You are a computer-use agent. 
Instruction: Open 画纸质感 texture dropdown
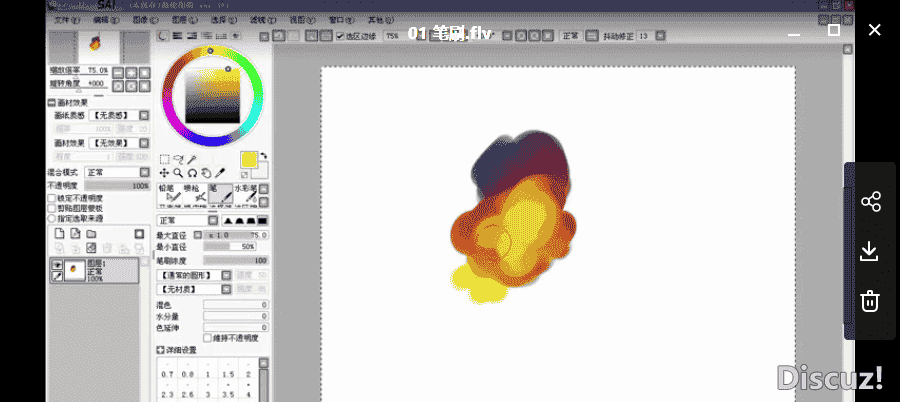pos(144,115)
